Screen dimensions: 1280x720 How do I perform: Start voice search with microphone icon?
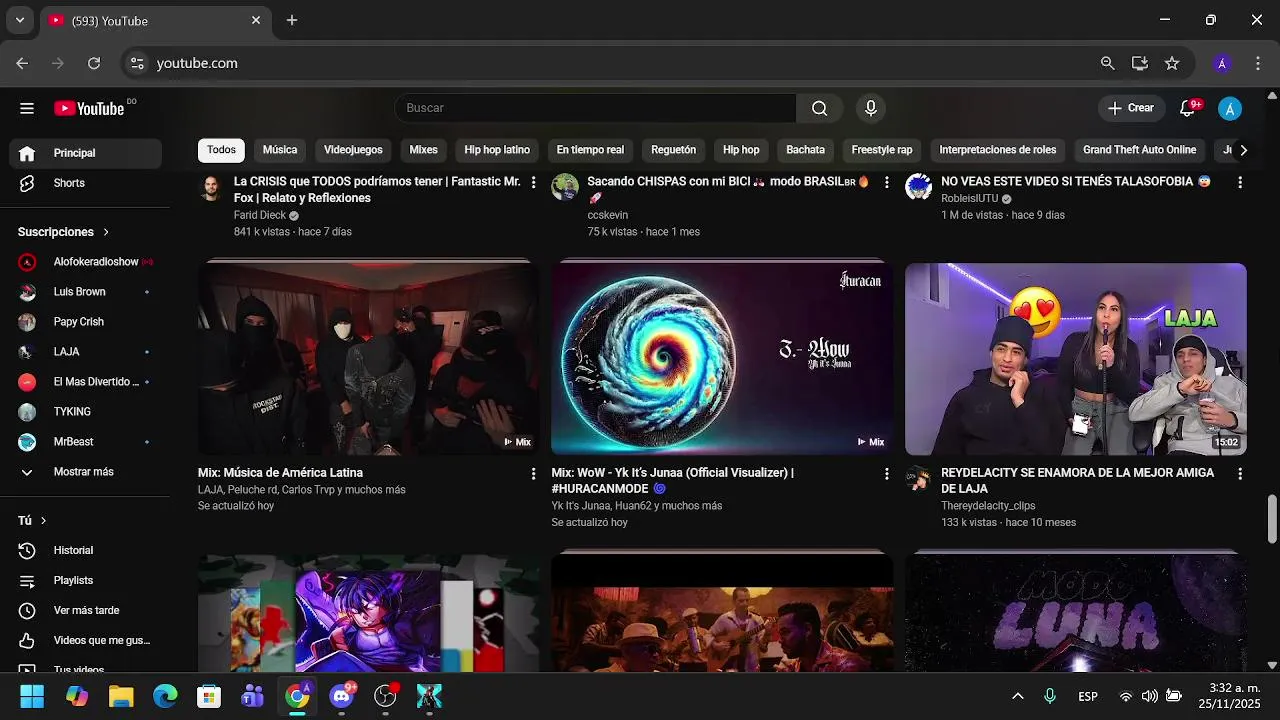870,108
